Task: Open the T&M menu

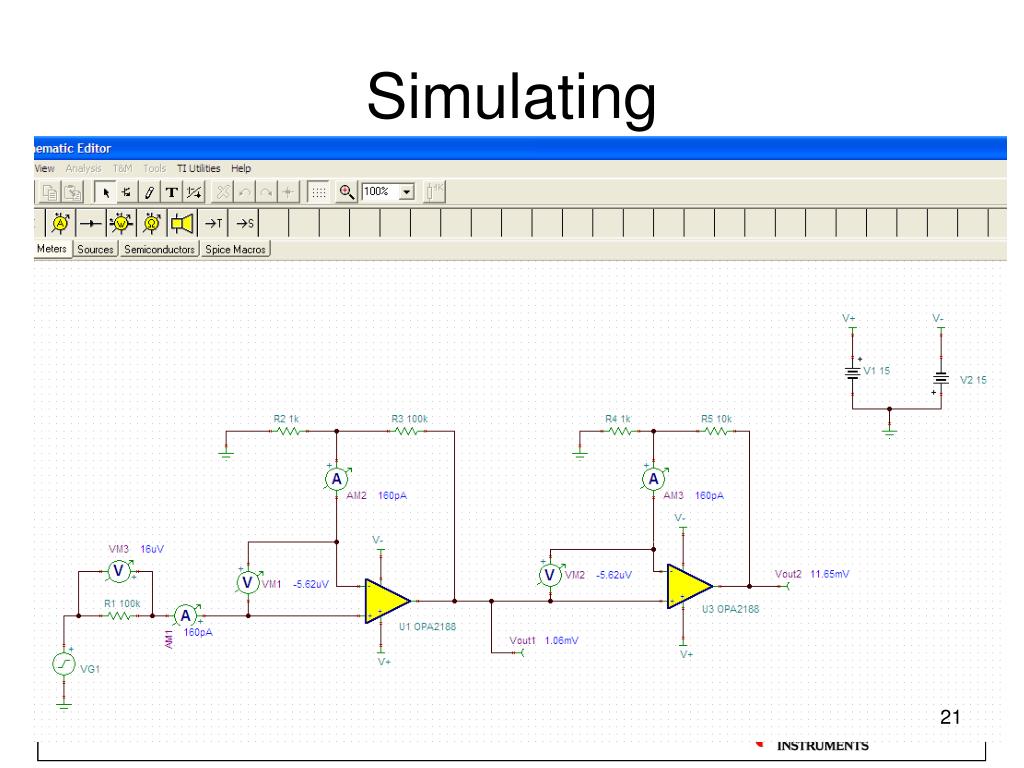Action: pyautogui.click(x=122, y=168)
